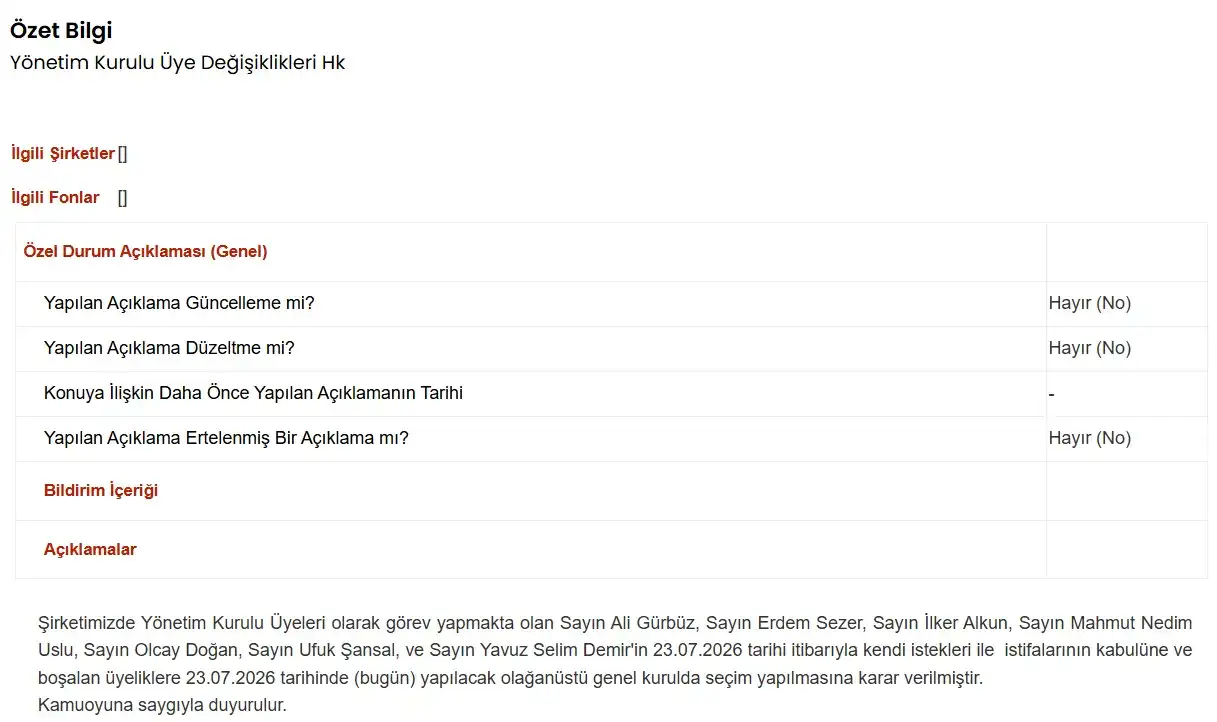The width and height of the screenshot is (1217, 722).
Task: Click the Yapılan Açıklama Güncelleme mi? row
Action: click(611, 303)
